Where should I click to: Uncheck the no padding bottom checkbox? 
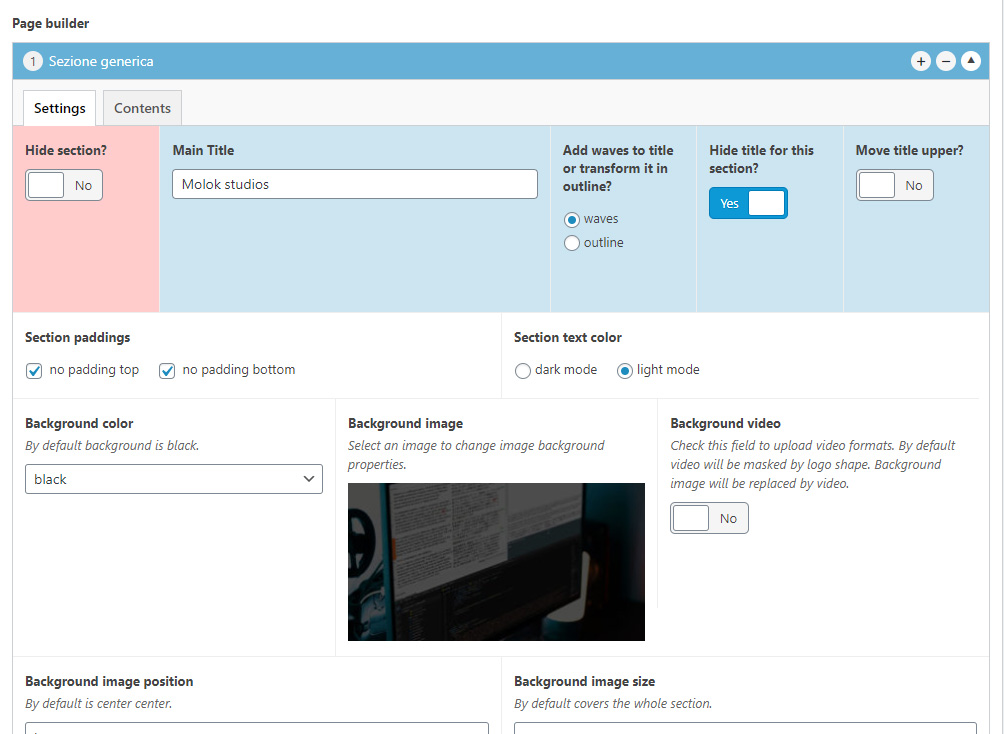(x=167, y=371)
